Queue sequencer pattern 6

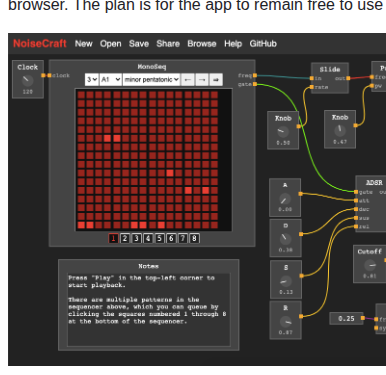(171, 238)
